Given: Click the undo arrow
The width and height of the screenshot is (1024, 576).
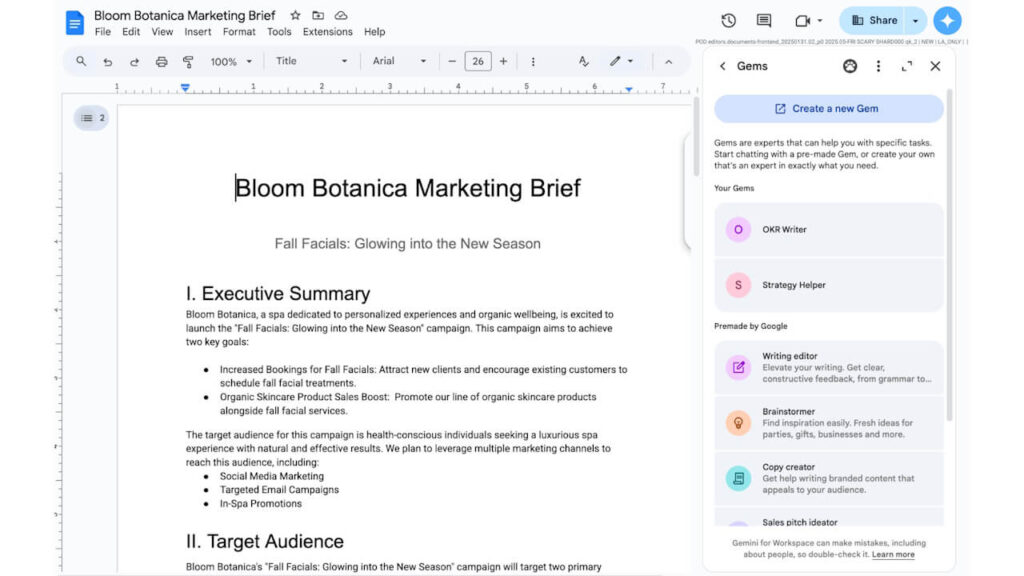Looking at the screenshot, I should (107, 61).
